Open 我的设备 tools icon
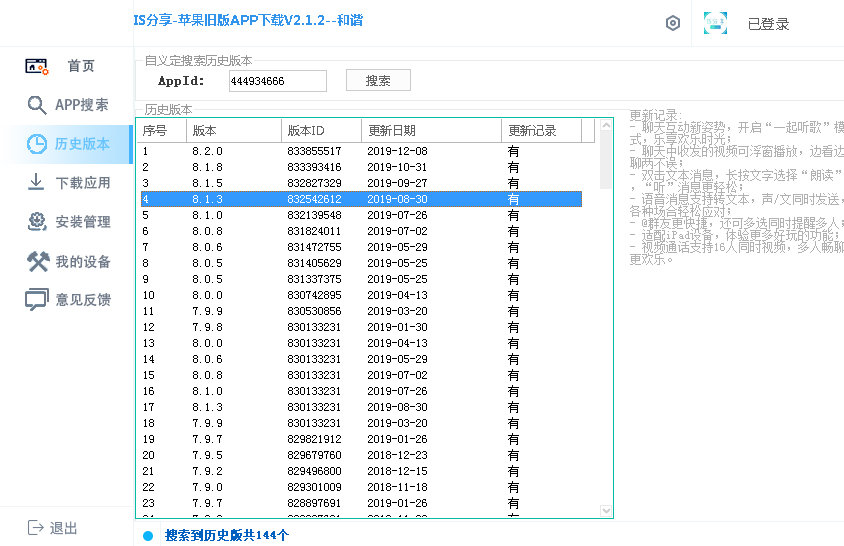Screen dimensions: 844x546 [37, 262]
